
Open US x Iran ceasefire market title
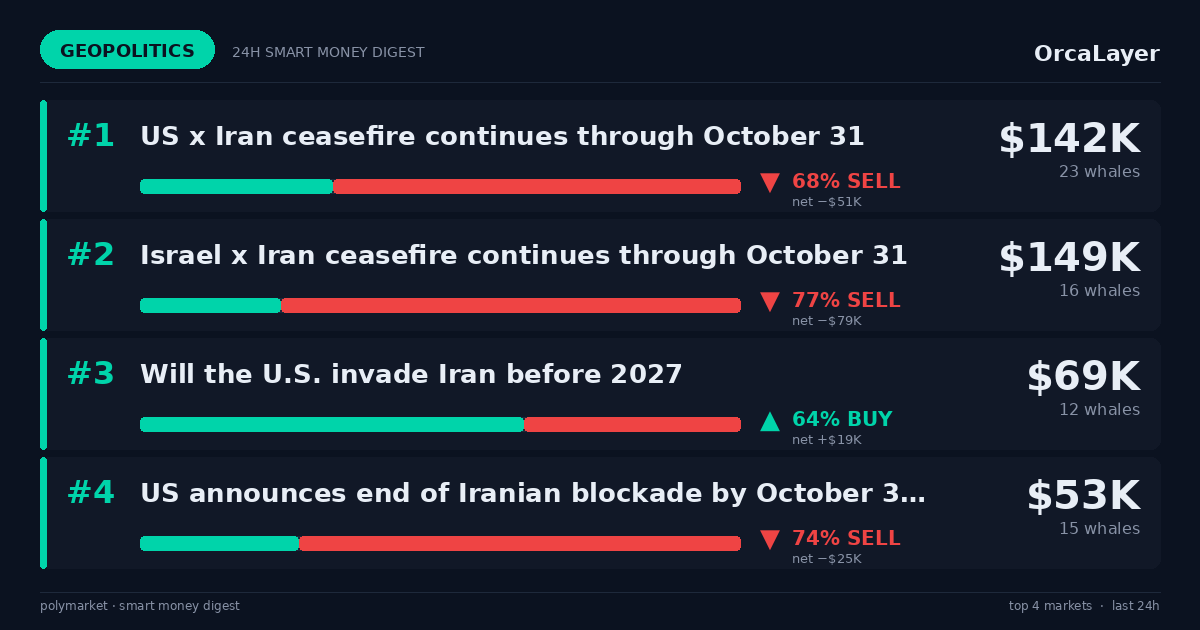coord(502,136)
